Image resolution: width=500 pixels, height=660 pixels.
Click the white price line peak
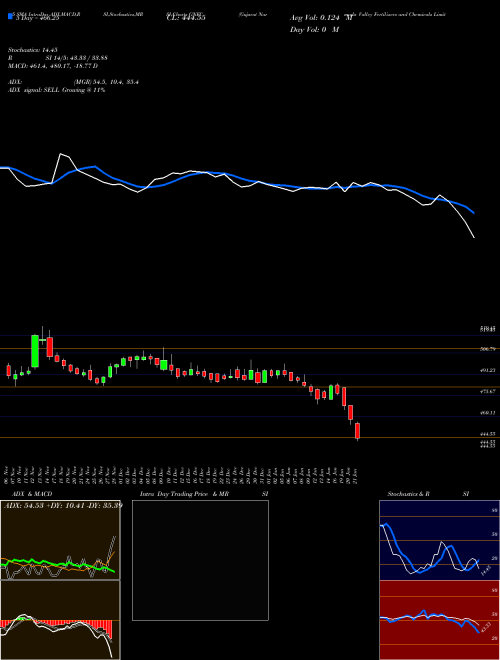click(x=60, y=154)
